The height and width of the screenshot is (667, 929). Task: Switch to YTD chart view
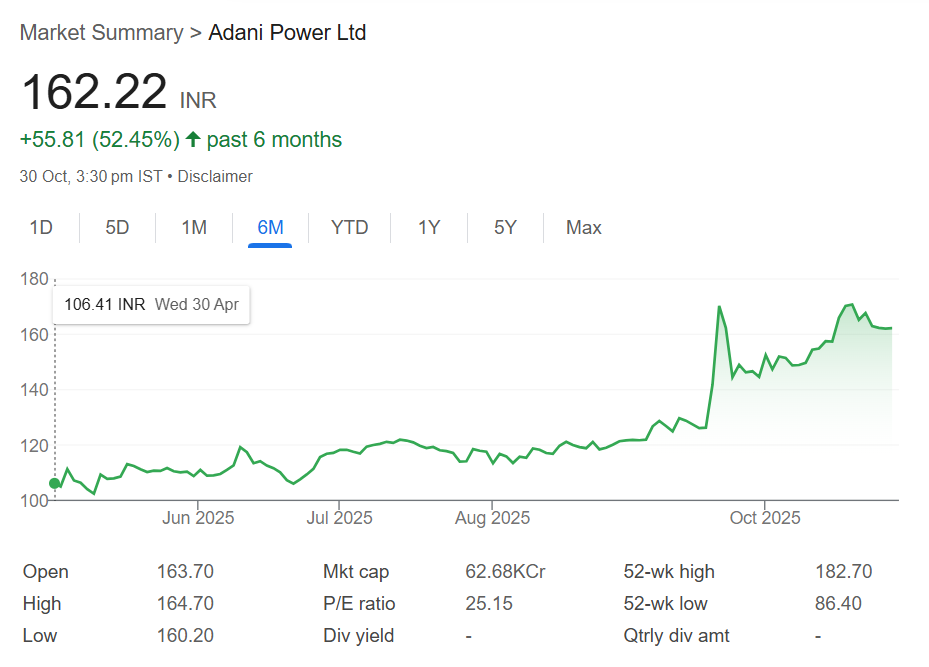point(350,228)
